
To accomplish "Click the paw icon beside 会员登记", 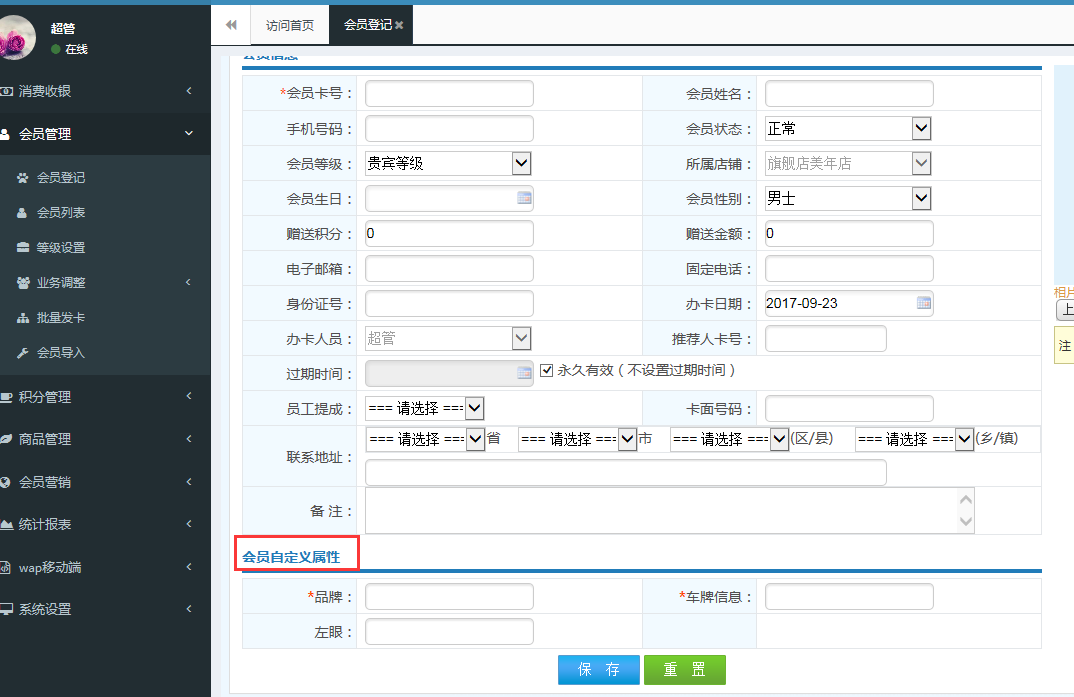I will click(x=23, y=178).
